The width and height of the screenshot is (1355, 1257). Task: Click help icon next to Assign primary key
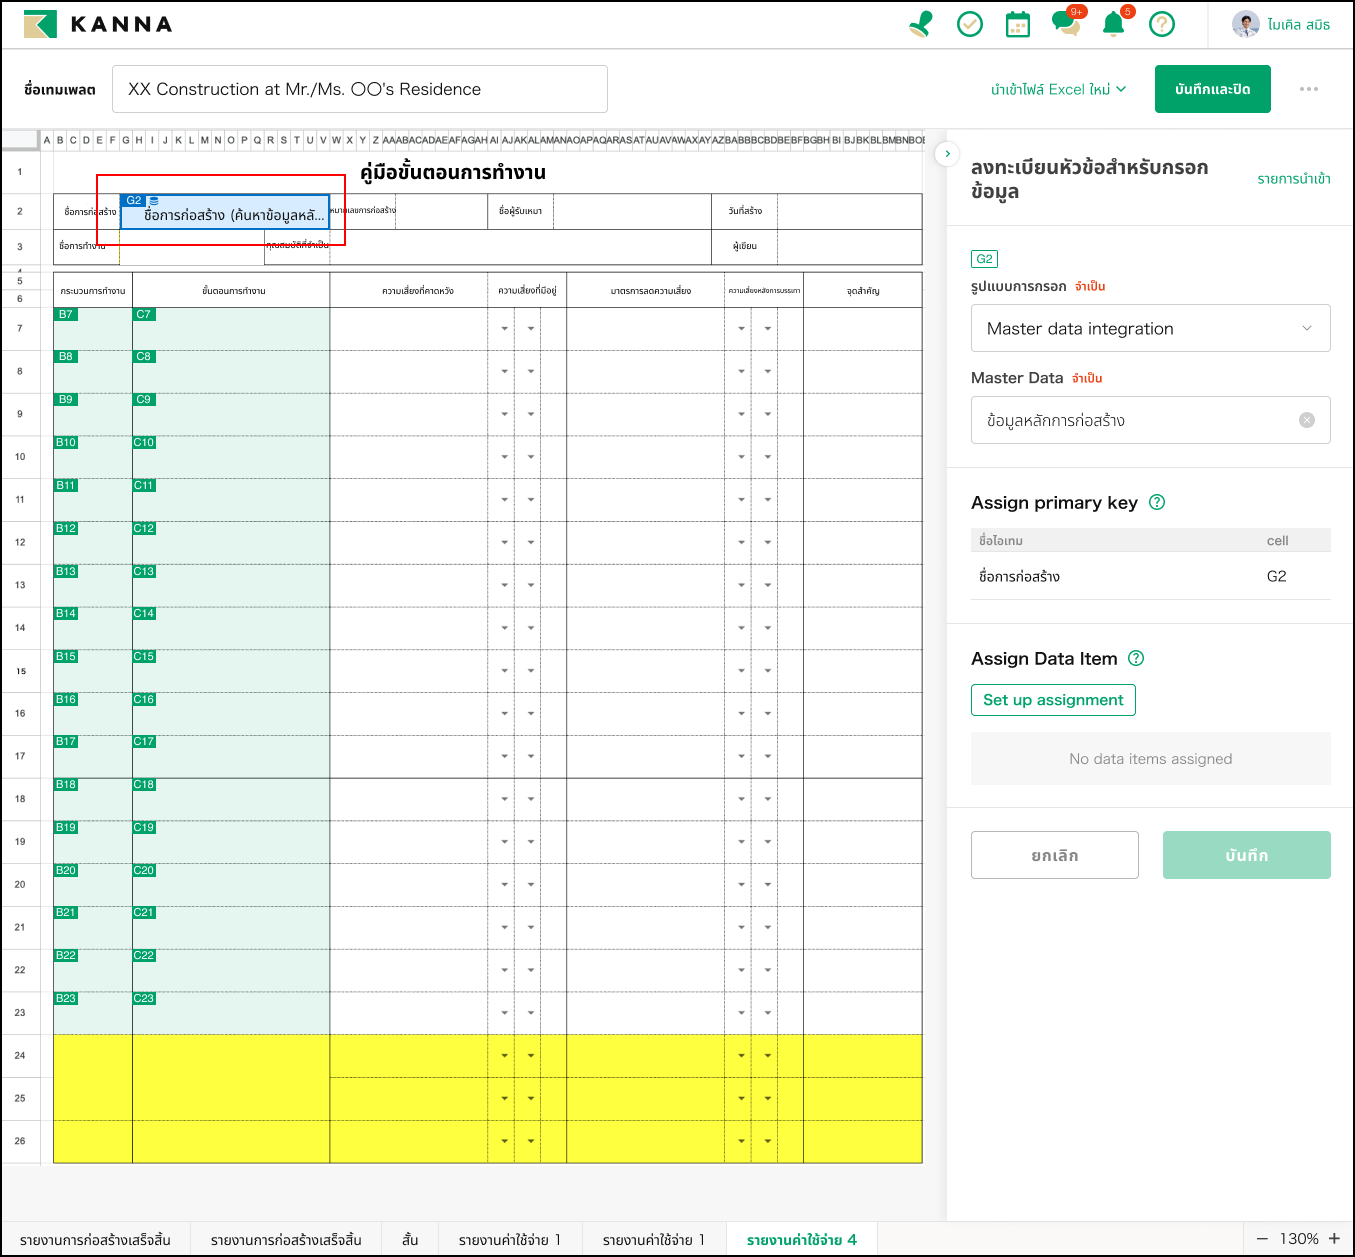tap(1157, 502)
